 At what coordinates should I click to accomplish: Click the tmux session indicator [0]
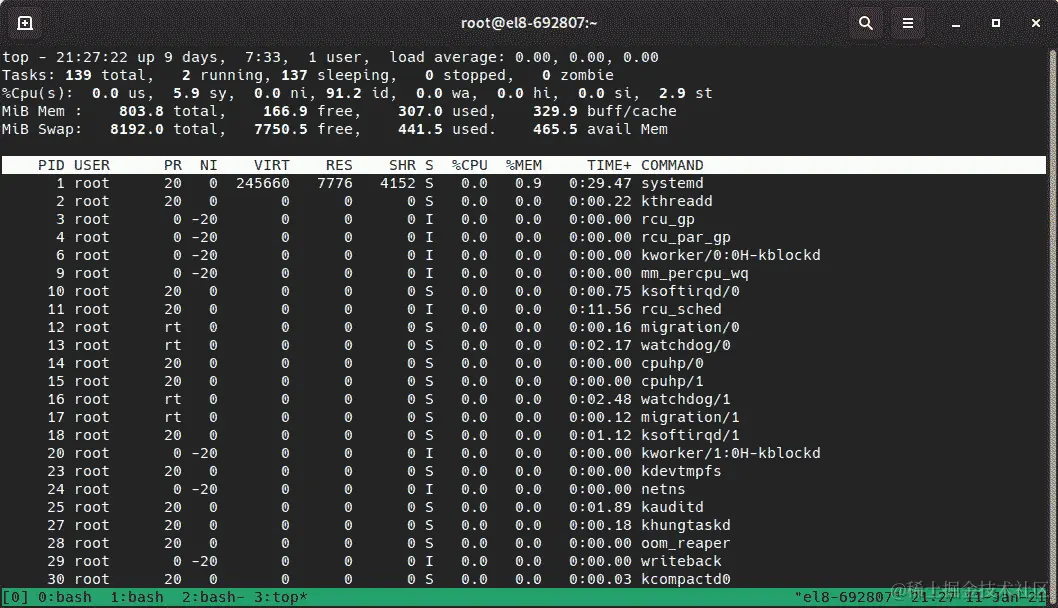click(x=16, y=597)
